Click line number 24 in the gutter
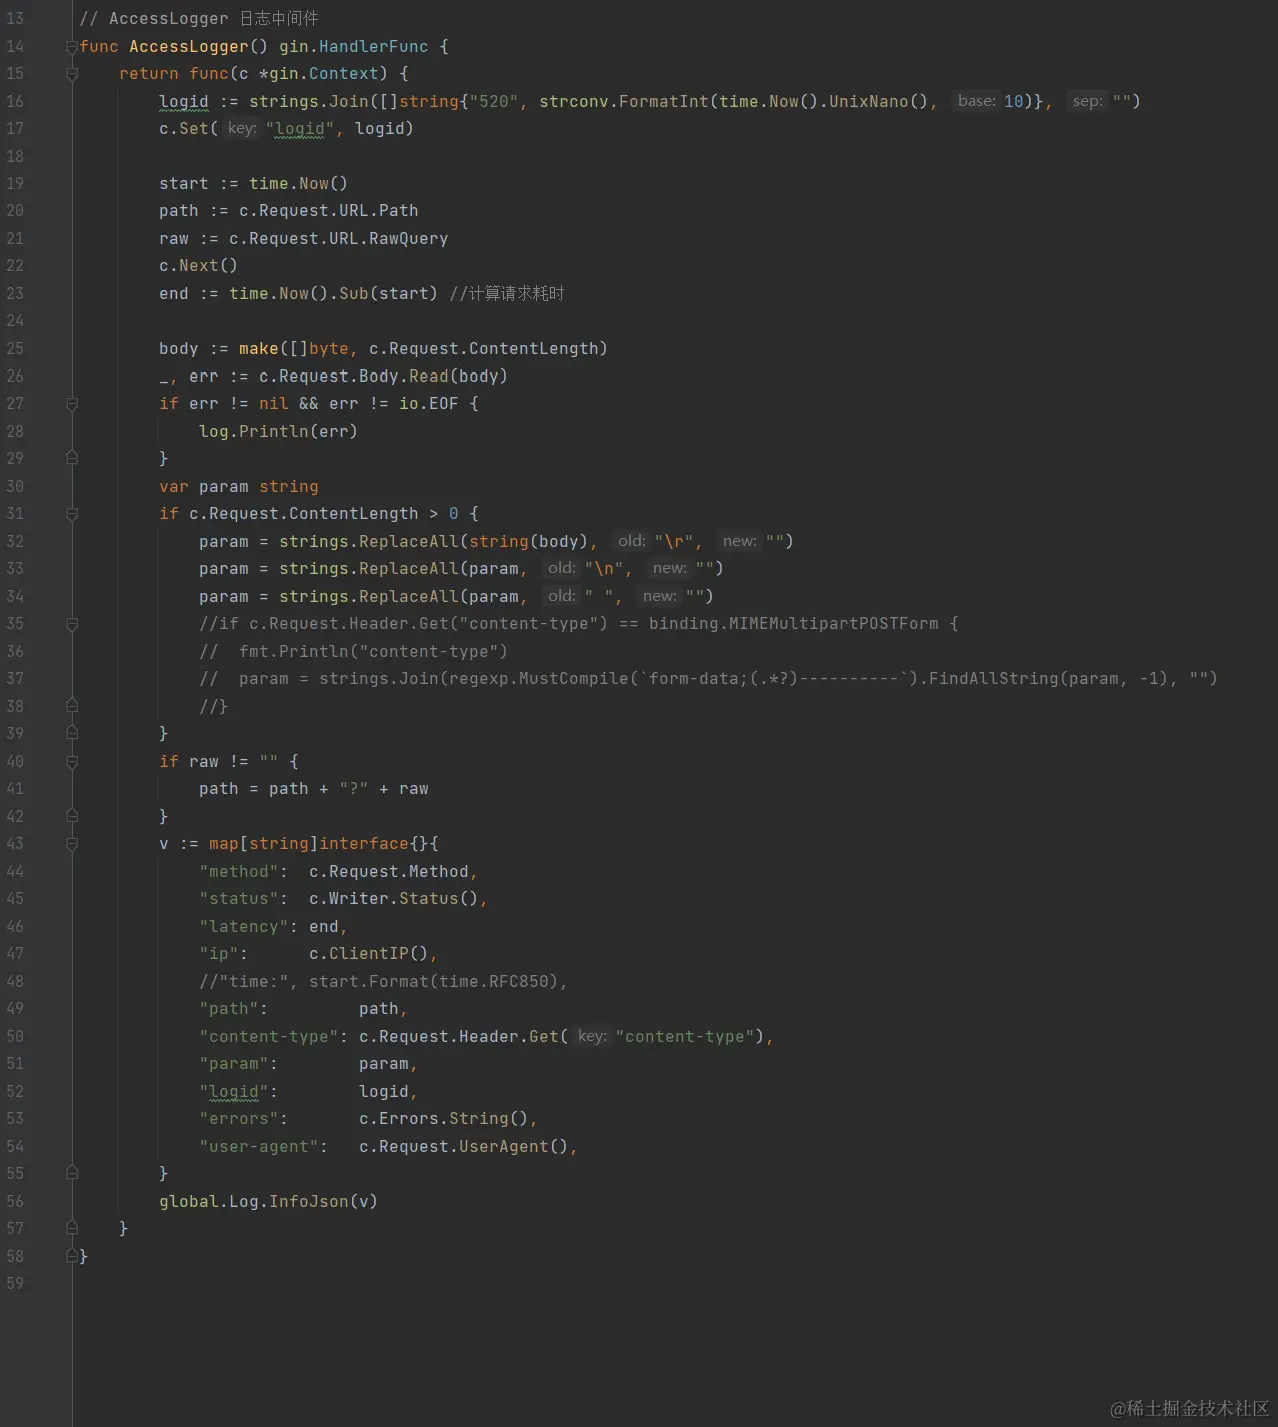 pos(15,321)
